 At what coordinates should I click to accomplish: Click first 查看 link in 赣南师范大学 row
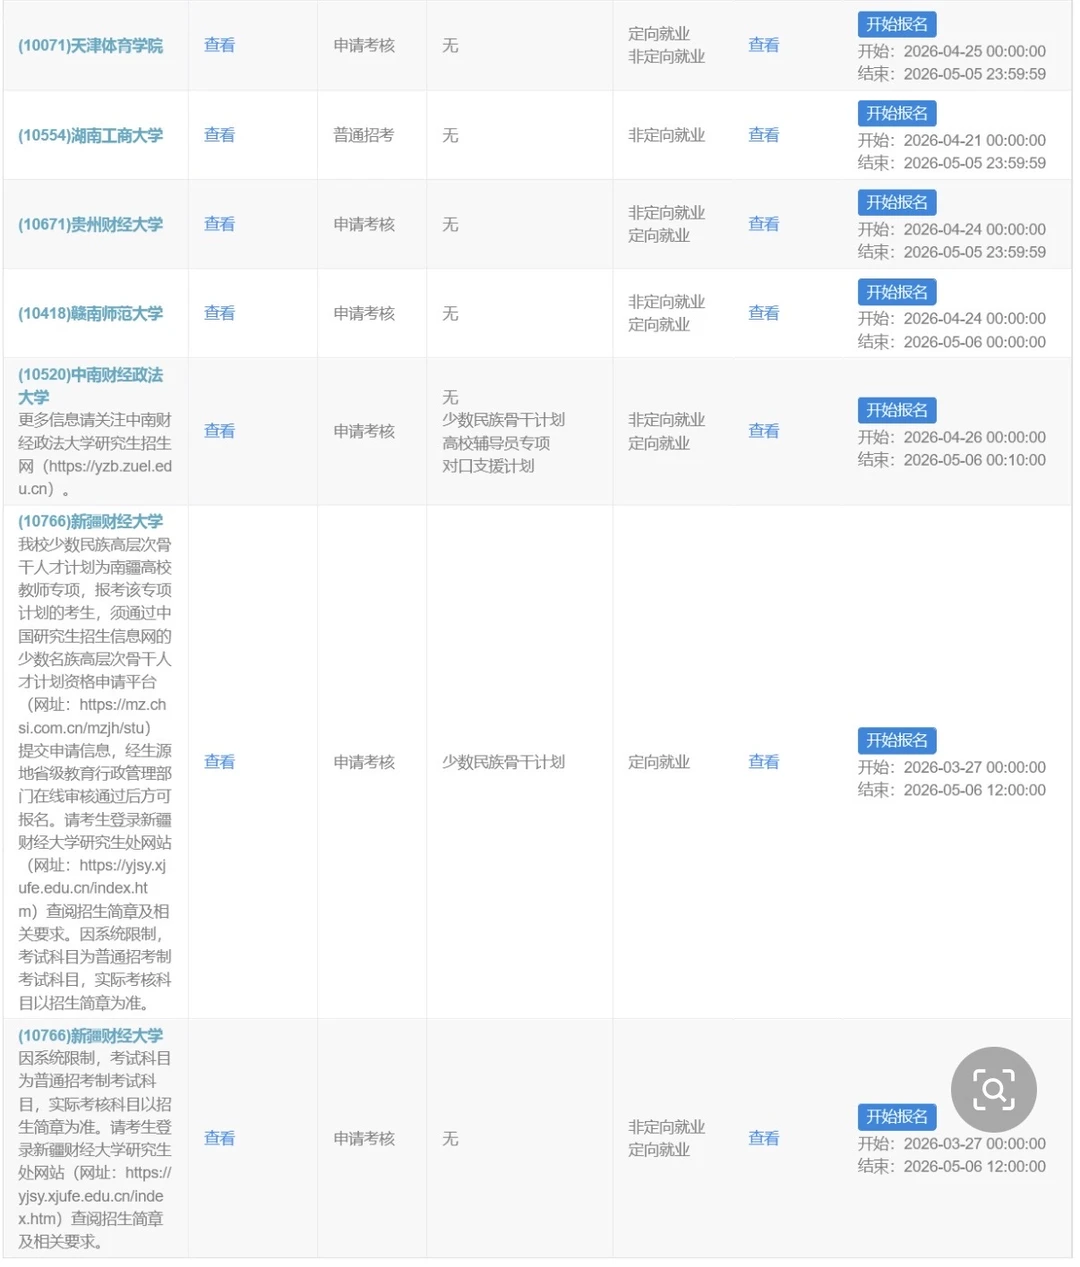[219, 313]
